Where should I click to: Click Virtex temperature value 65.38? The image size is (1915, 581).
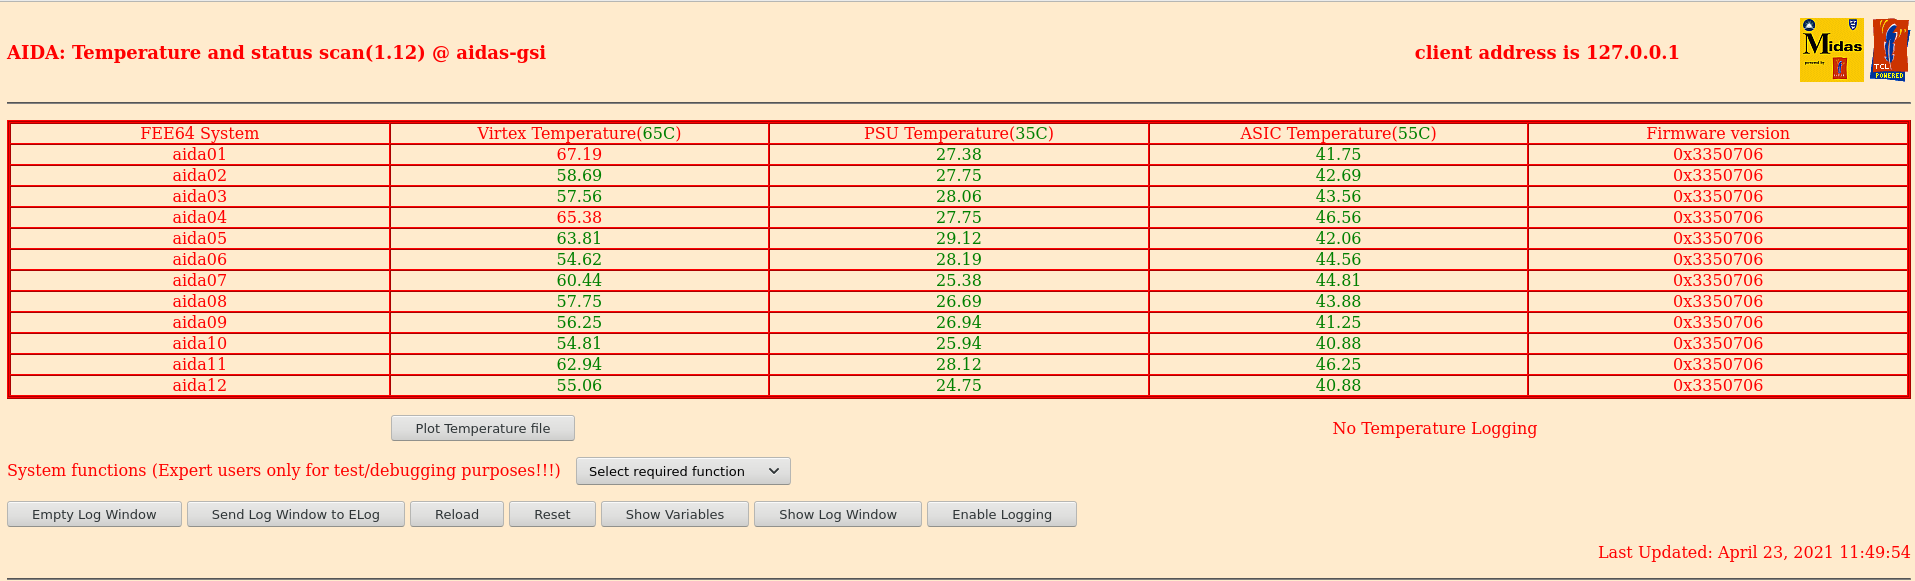point(579,217)
